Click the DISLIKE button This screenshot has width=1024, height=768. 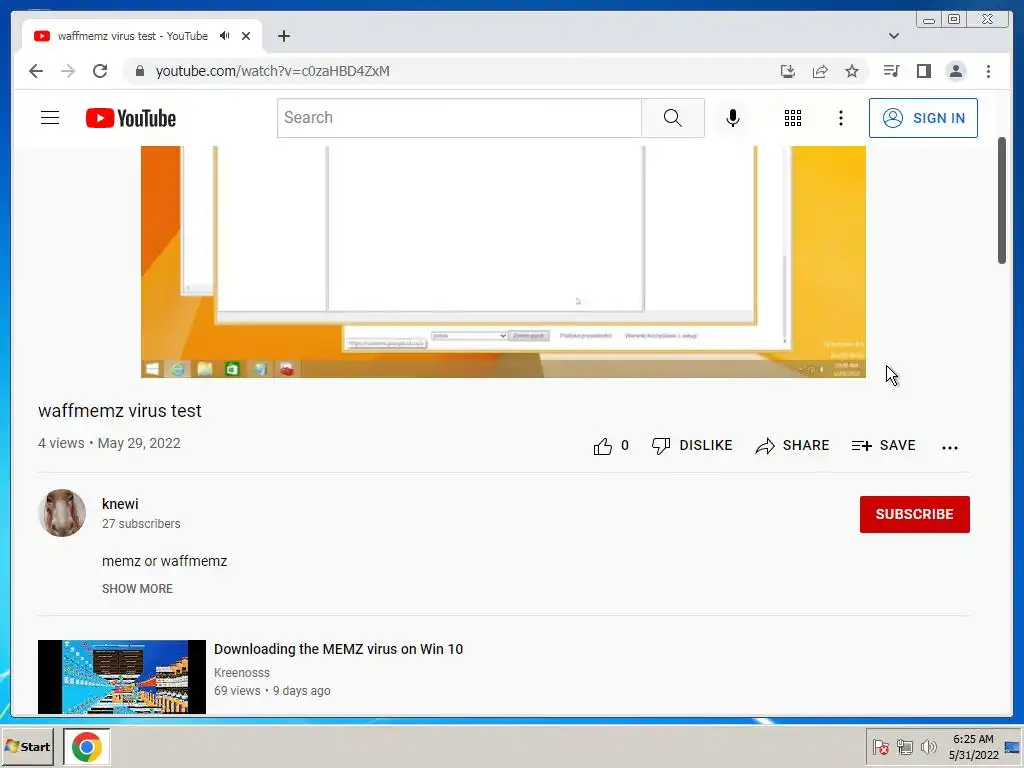click(692, 445)
